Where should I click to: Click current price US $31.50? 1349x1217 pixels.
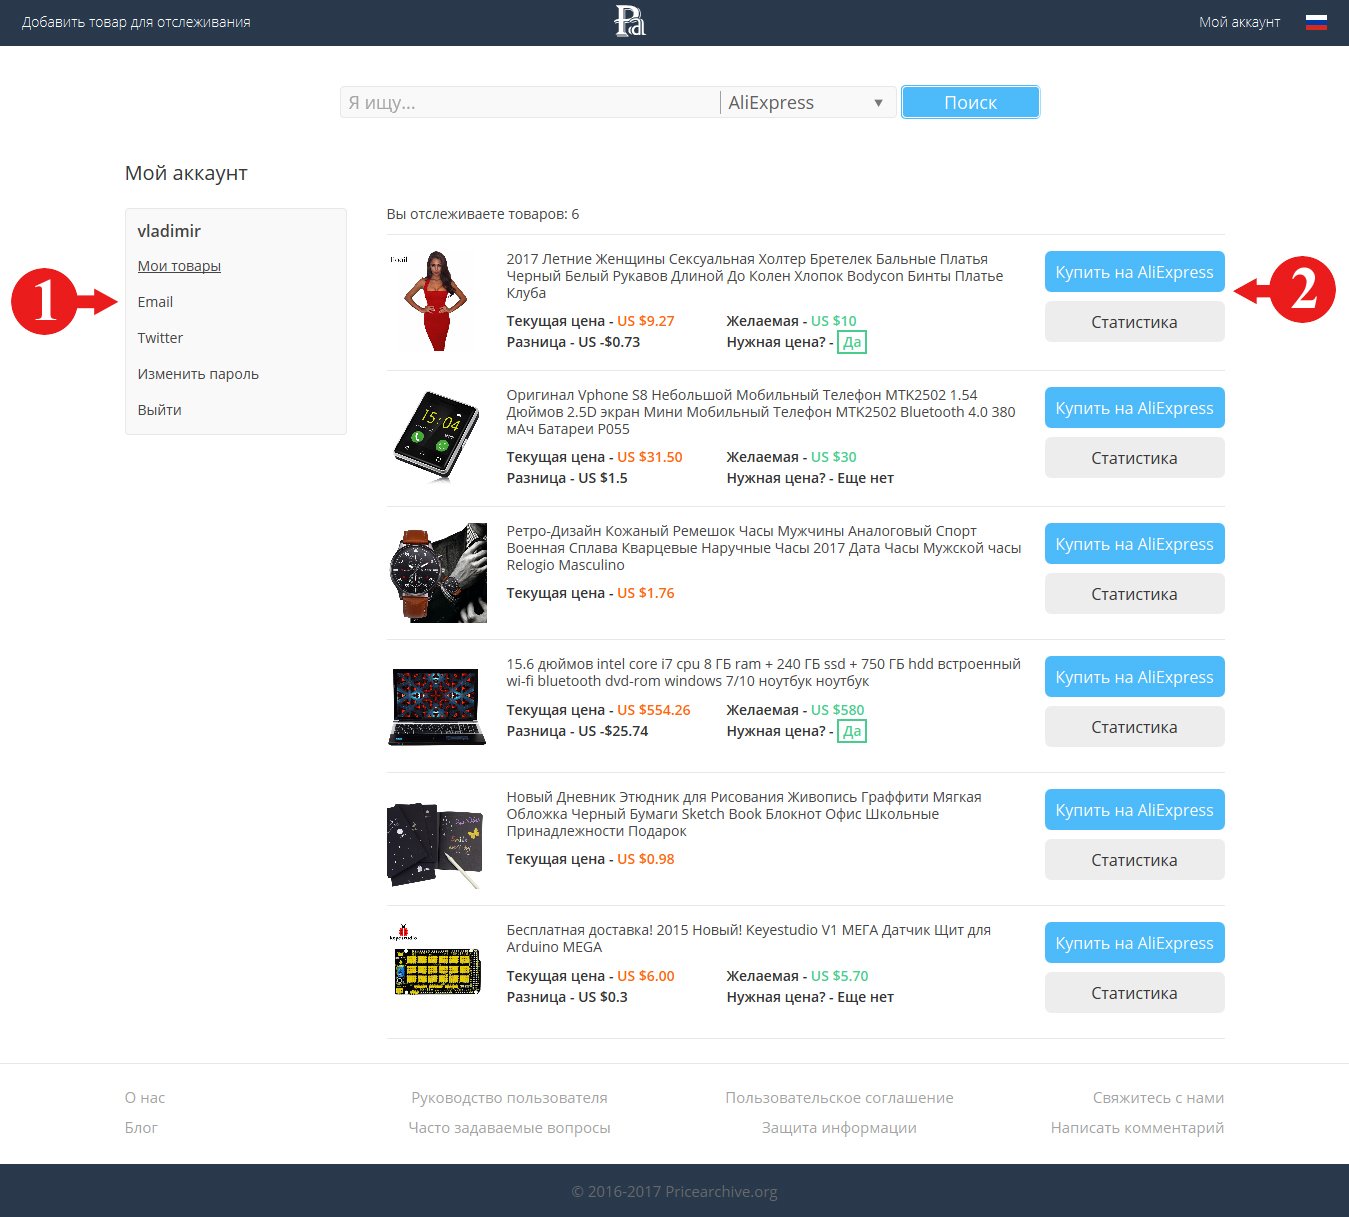click(x=650, y=457)
